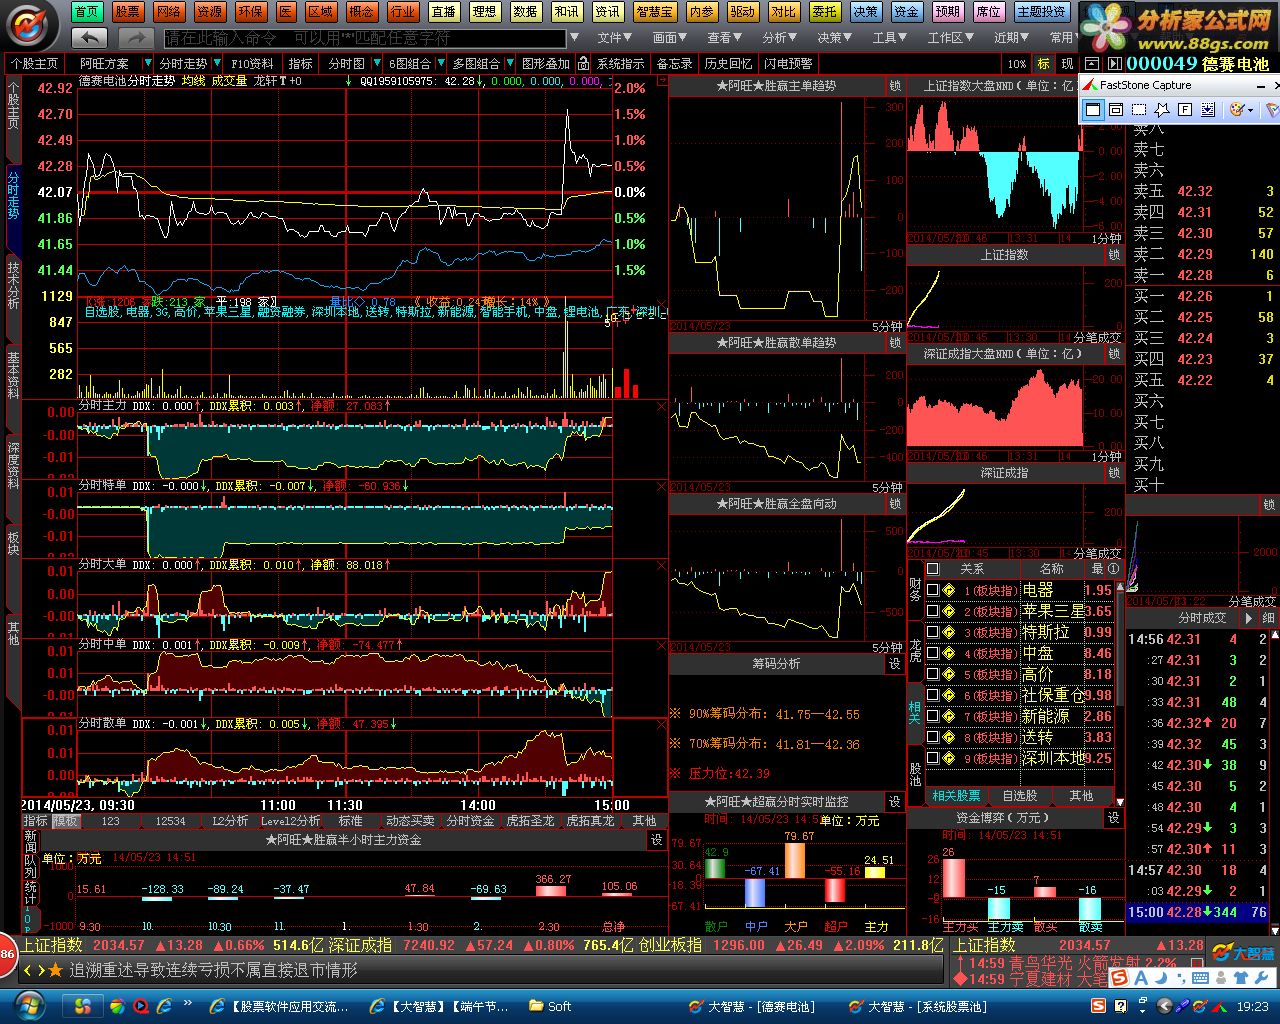Expand command input box dropdown arrow

coord(573,38)
